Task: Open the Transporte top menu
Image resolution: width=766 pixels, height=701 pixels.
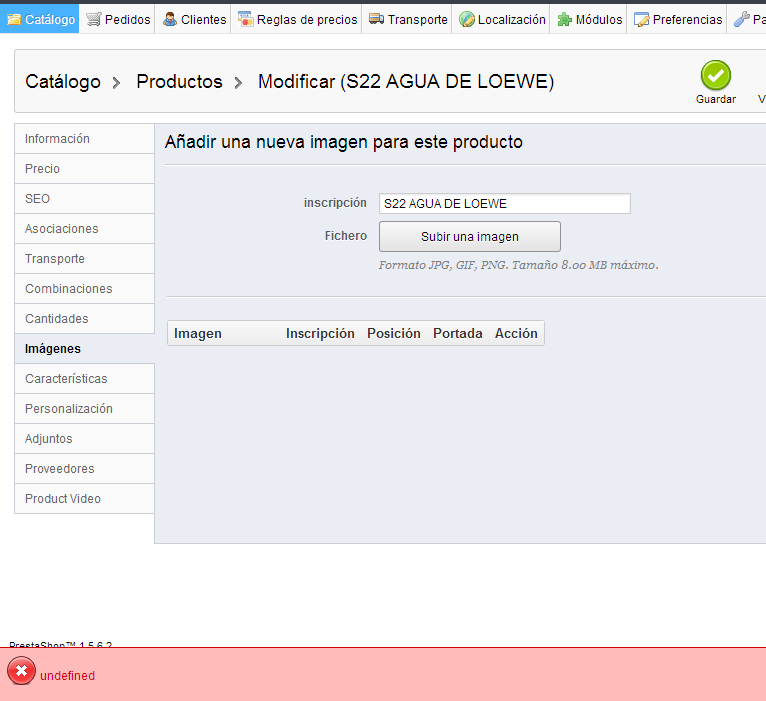Action: tap(407, 19)
